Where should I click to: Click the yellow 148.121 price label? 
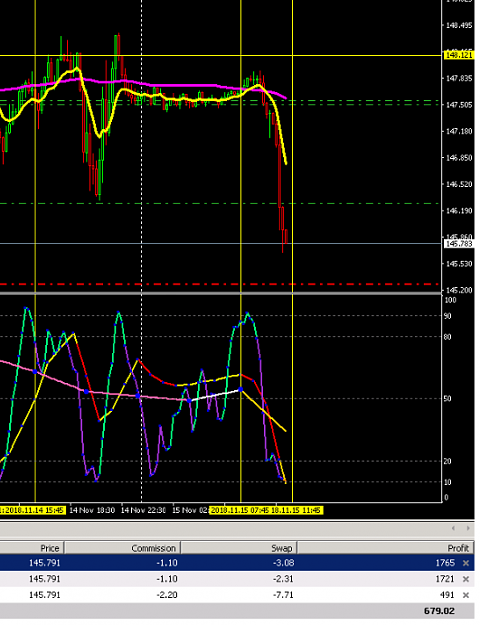[459, 55]
